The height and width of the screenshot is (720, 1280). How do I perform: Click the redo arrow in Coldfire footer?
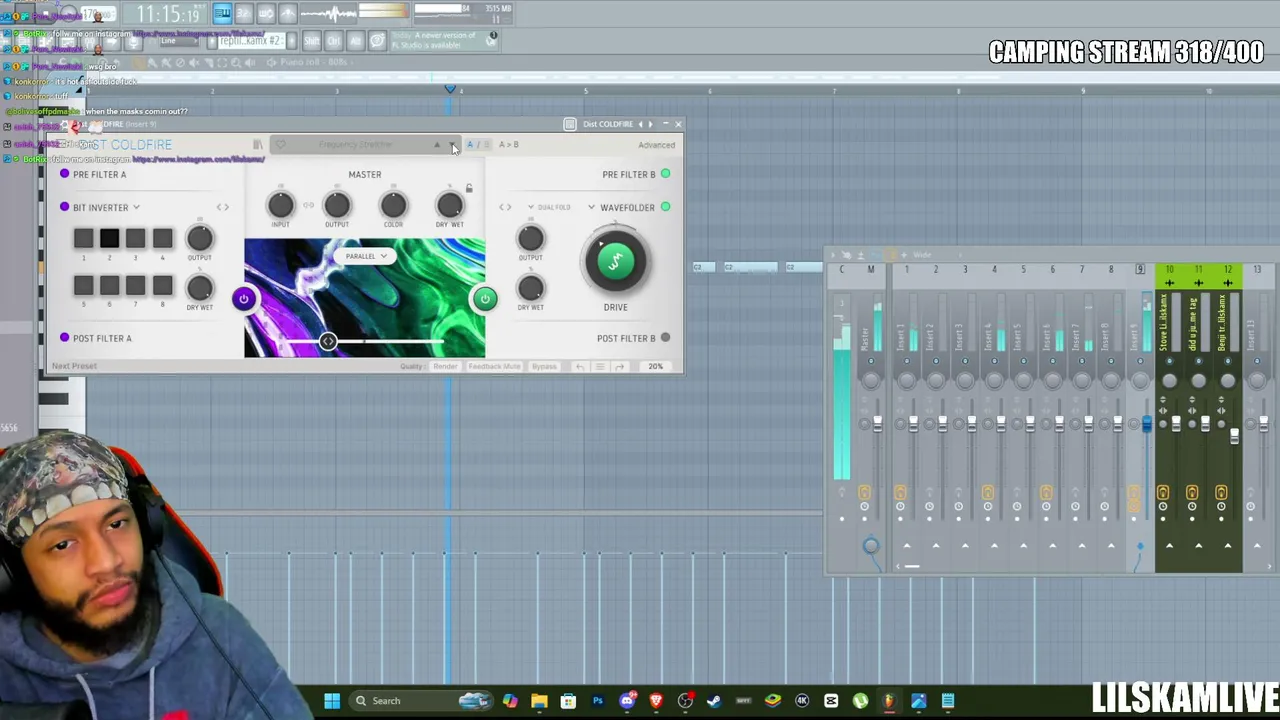619,367
